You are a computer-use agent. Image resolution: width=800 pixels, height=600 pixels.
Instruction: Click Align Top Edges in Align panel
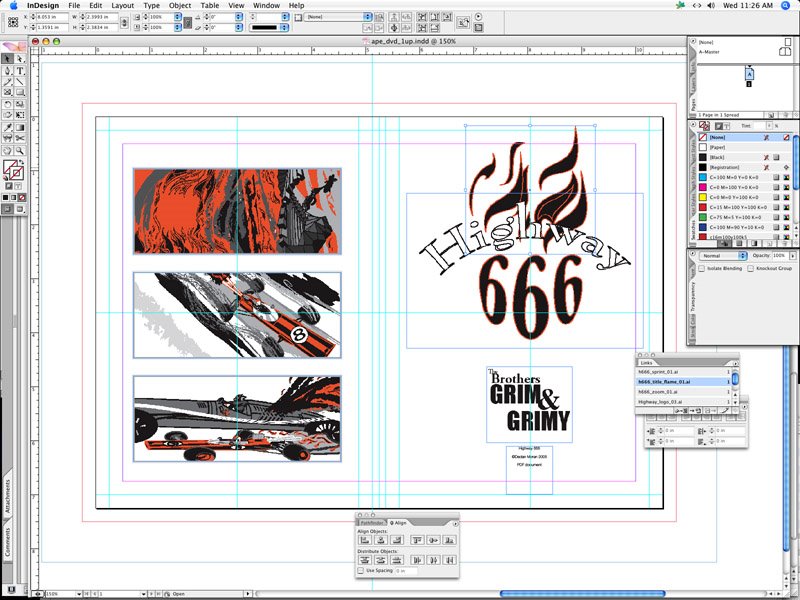point(417,540)
